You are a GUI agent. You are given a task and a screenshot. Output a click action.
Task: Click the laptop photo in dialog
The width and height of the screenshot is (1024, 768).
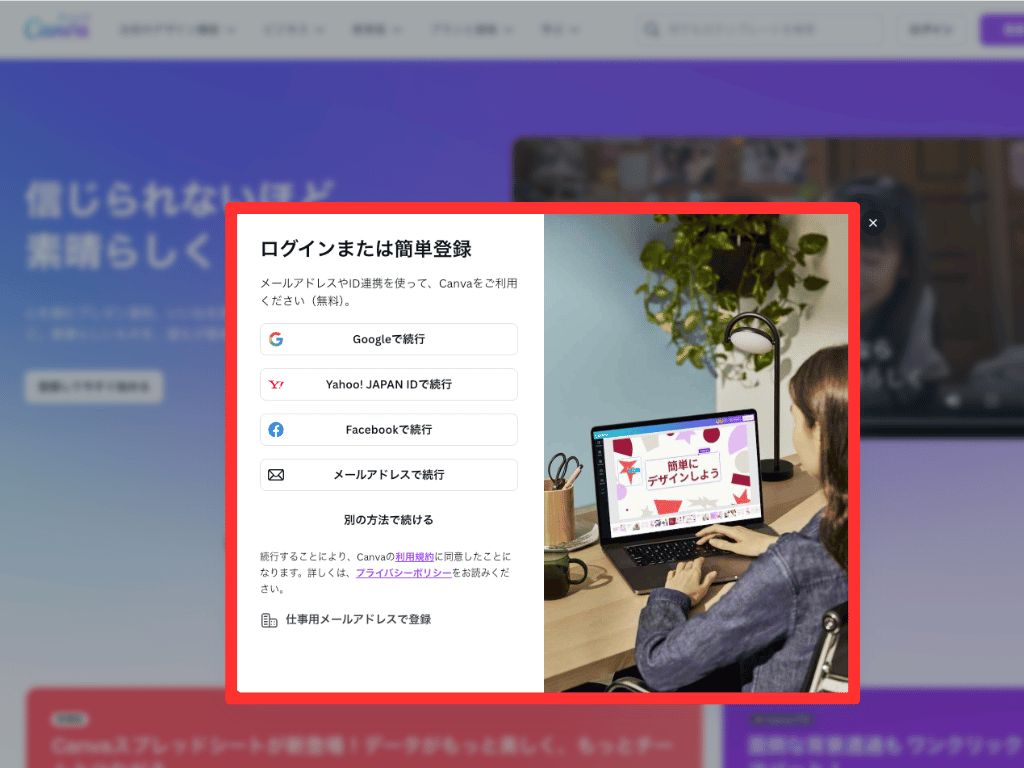(x=696, y=453)
